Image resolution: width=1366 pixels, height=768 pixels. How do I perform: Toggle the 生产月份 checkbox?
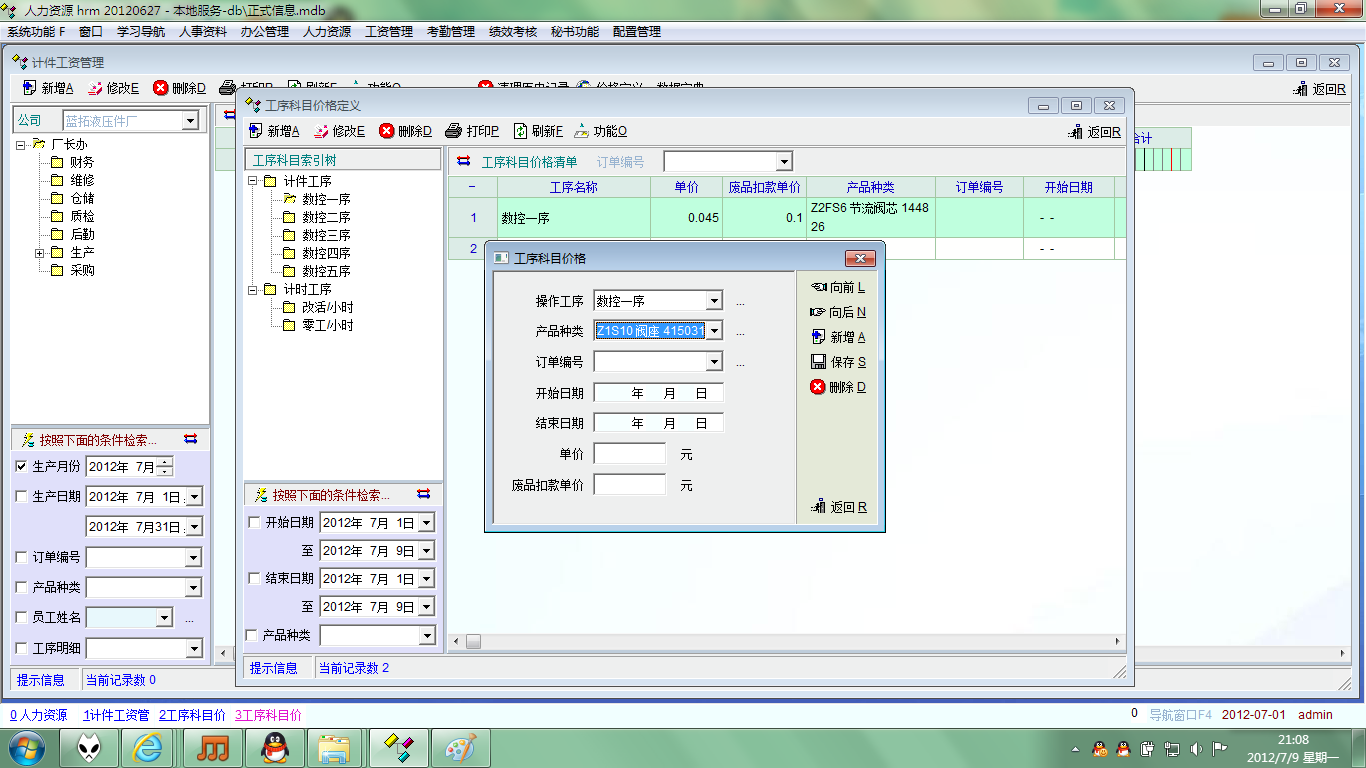(x=22, y=466)
